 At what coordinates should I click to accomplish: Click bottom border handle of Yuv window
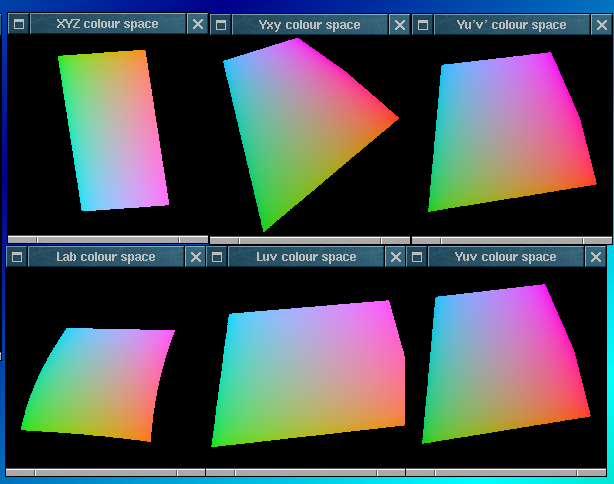click(x=506, y=473)
